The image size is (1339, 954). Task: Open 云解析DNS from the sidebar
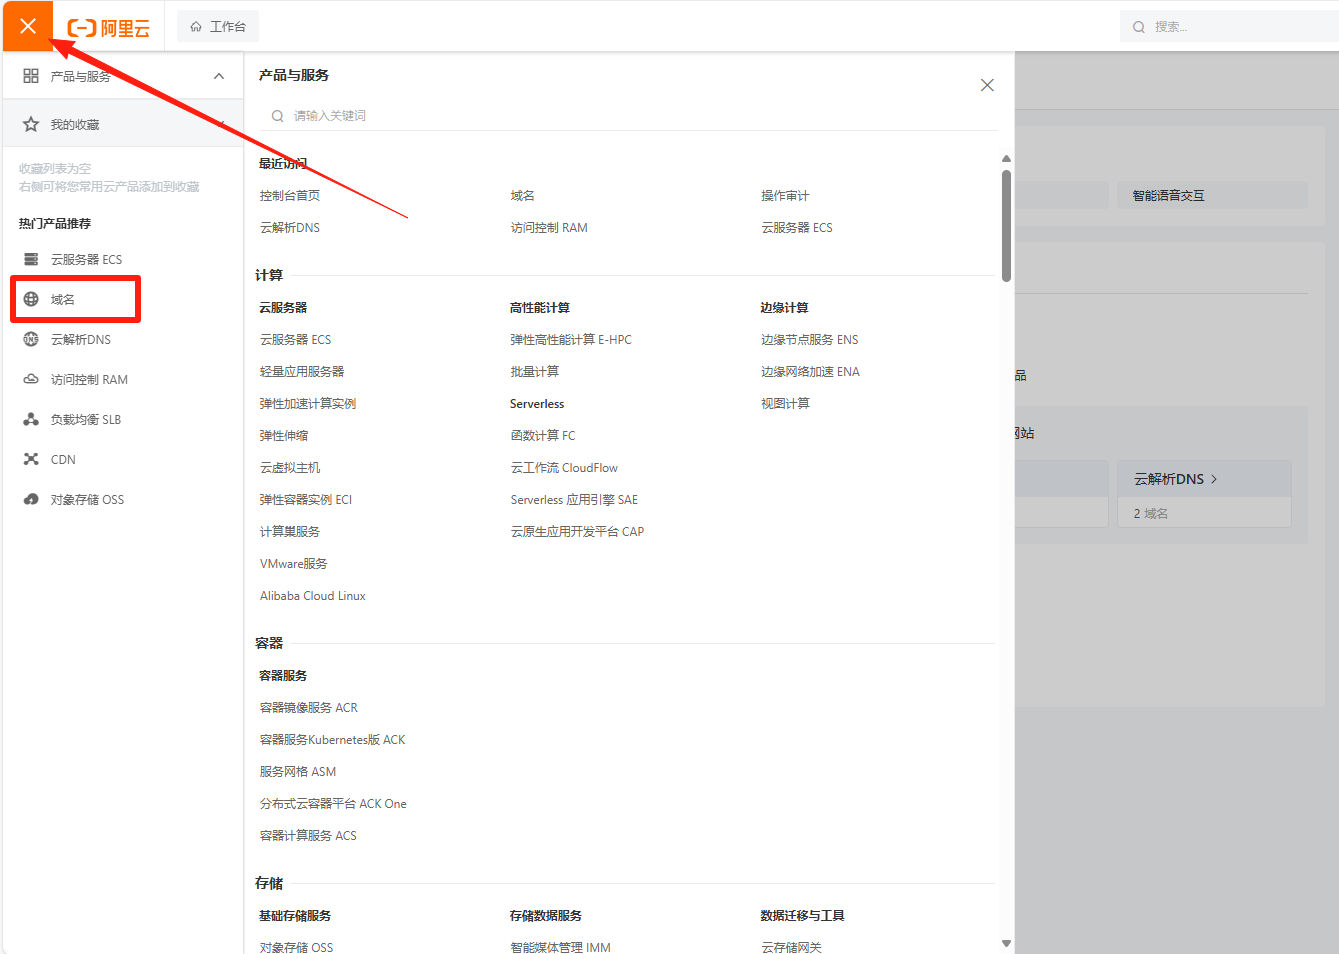point(81,339)
